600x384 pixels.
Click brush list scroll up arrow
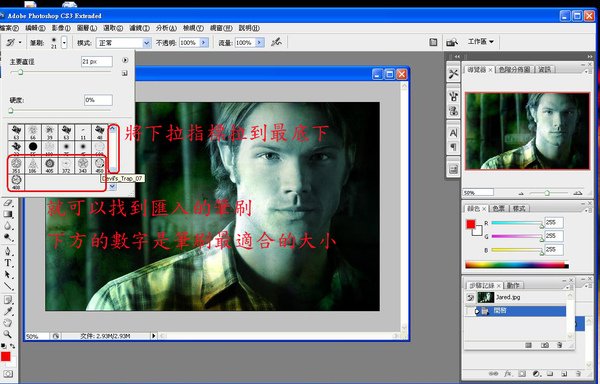click(x=113, y=129)
